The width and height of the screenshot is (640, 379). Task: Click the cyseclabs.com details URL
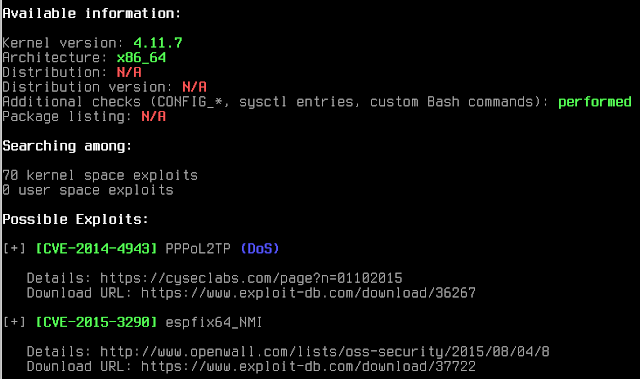(x=251, y=279)
